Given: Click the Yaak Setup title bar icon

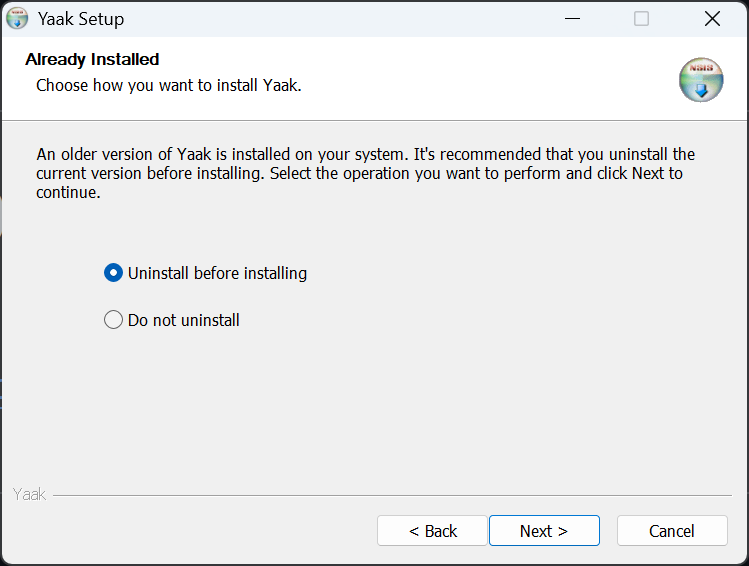Looking at the screenshot, I should point(17,18).
